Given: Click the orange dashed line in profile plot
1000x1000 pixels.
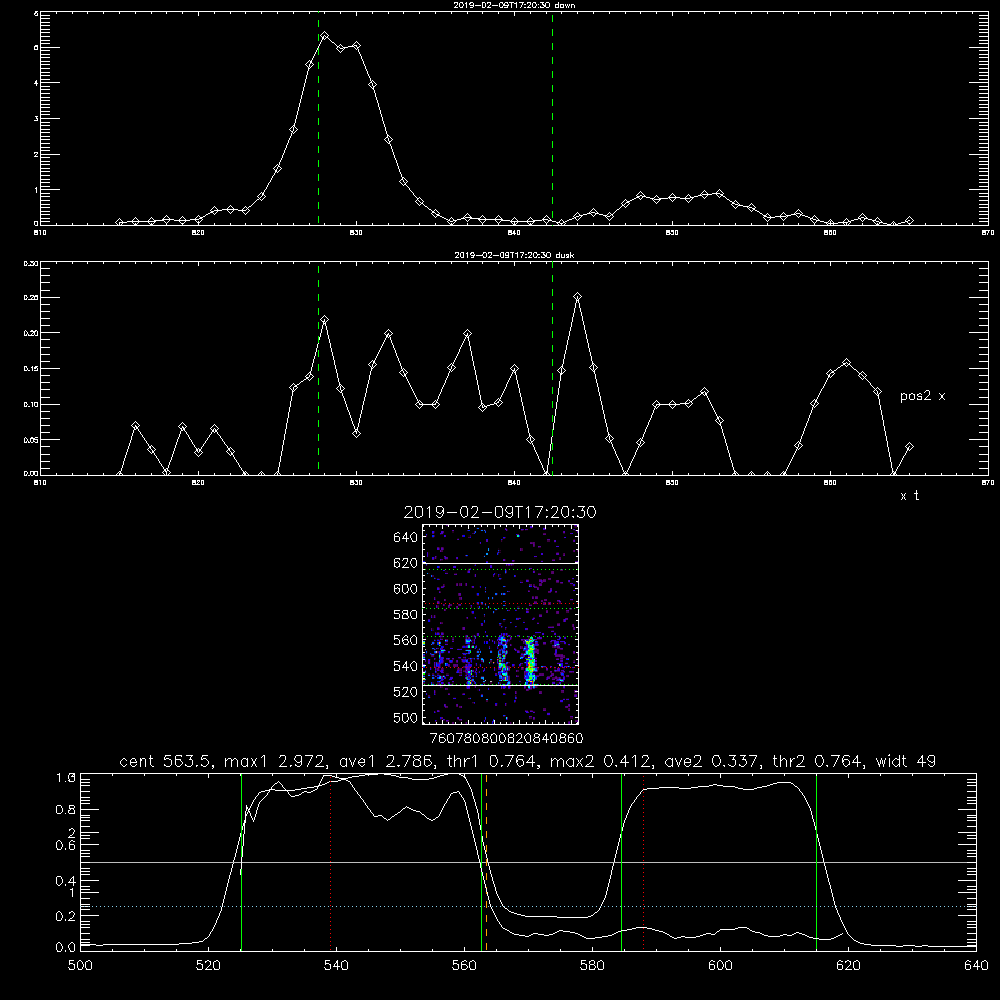Looking at the screenshot, I should point(486,862).
